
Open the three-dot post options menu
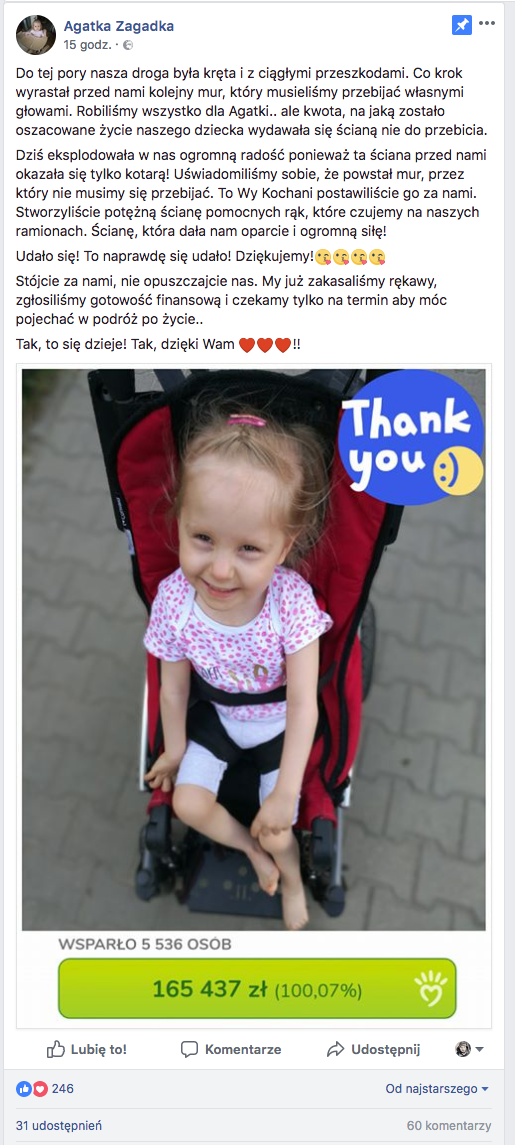coord(487,24)
